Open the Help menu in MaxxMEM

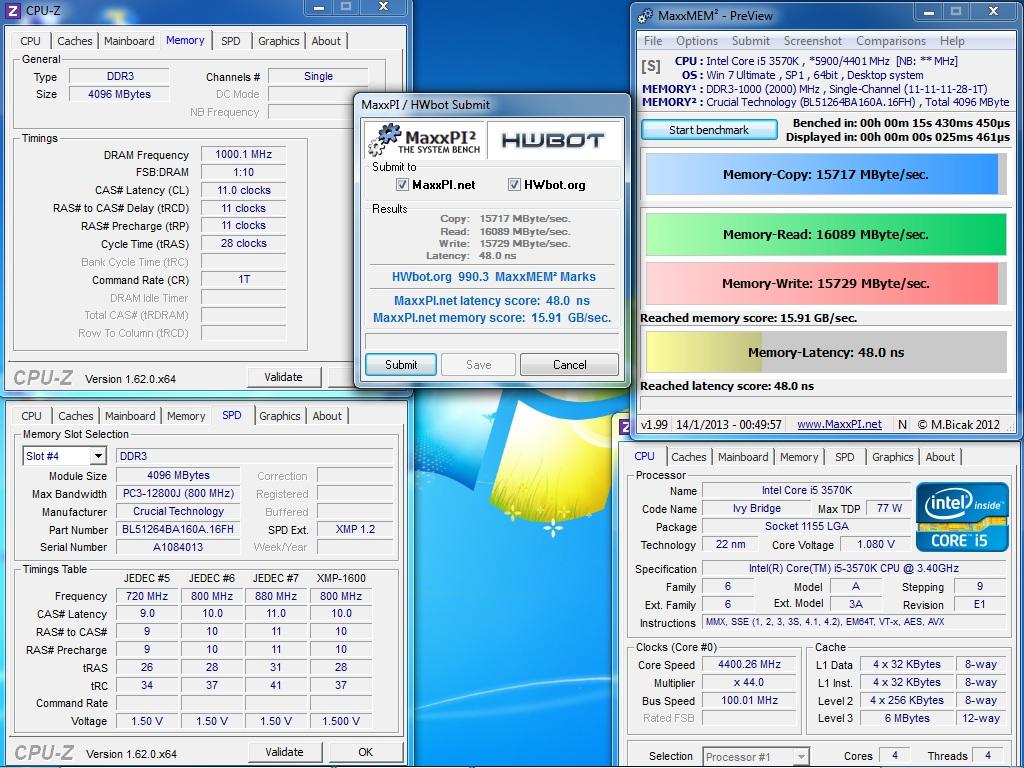[952, 40]
